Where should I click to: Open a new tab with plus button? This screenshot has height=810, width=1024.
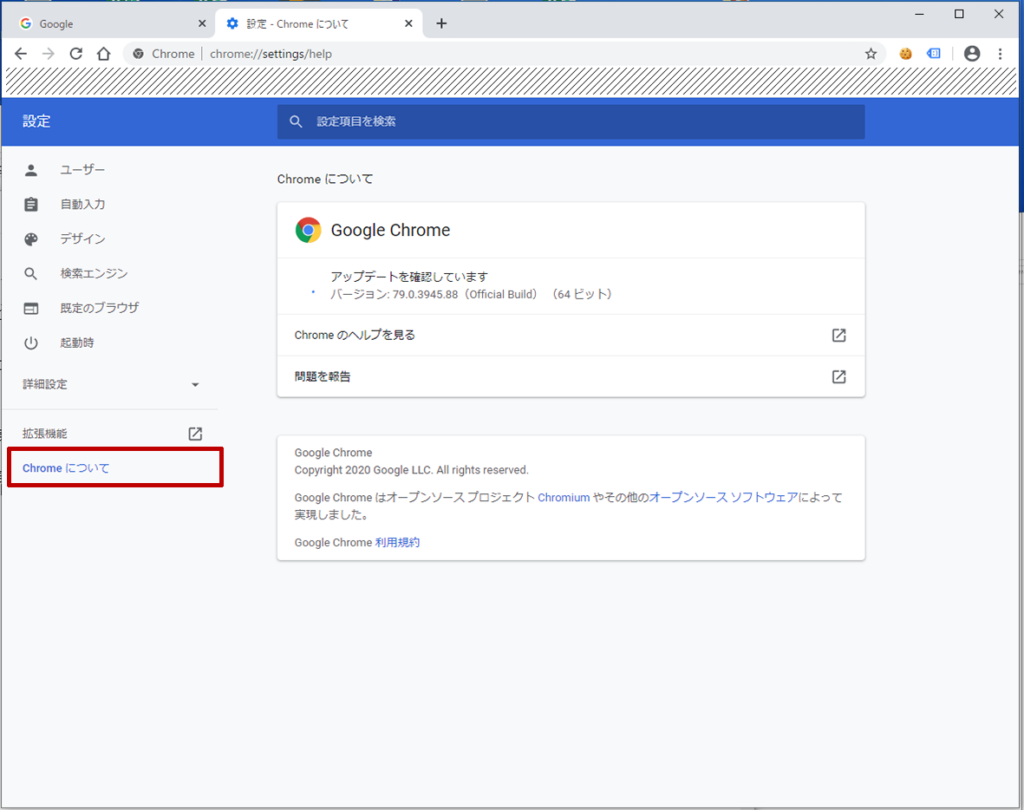(441, 24)
